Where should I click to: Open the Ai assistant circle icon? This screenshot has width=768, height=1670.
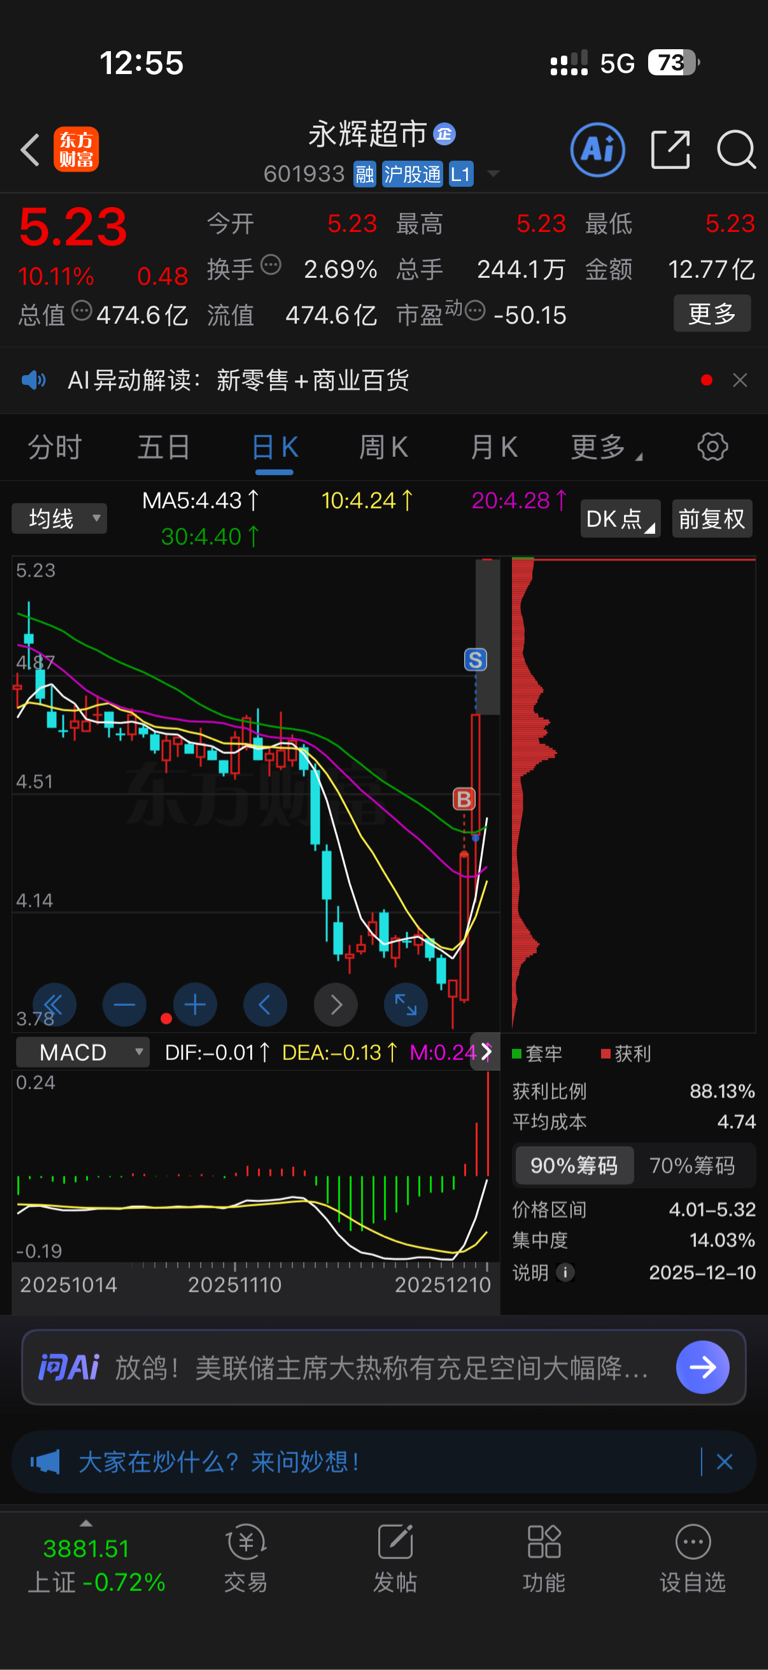598,150
